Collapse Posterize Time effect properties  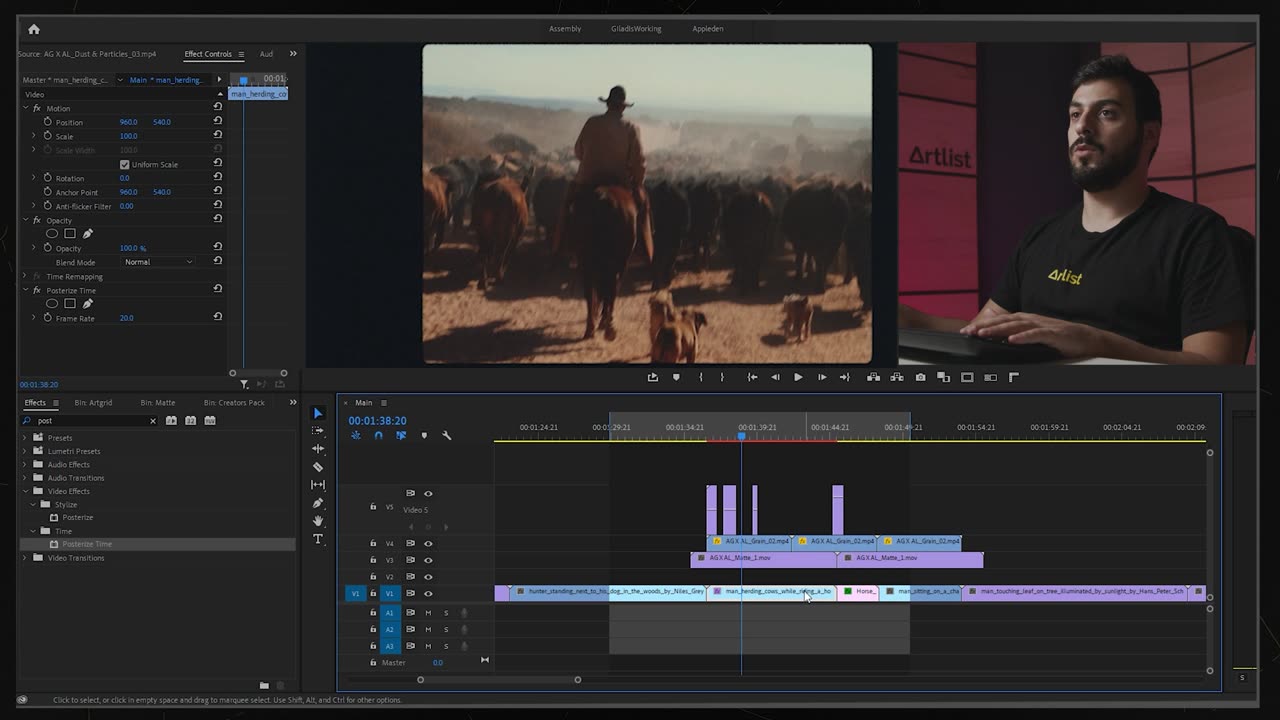26,290
